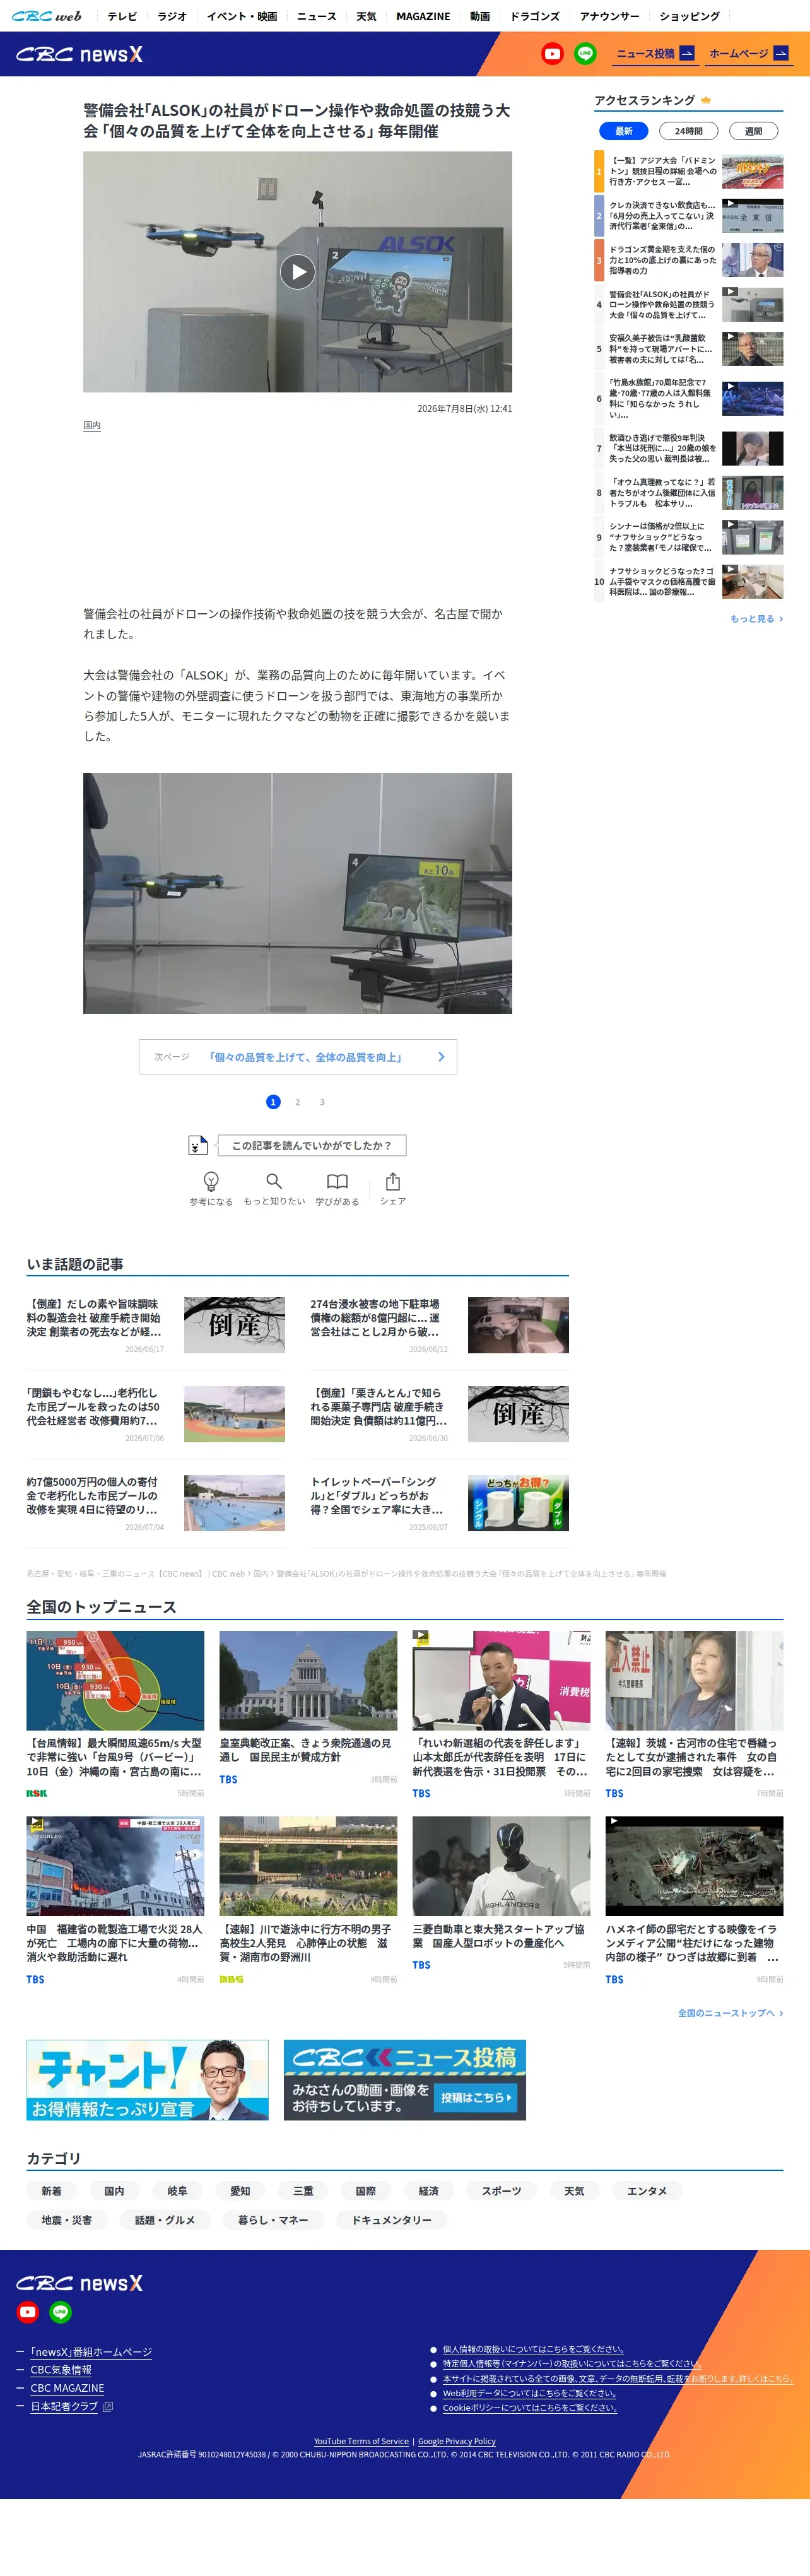Go to article page 3

[322, 1102]
